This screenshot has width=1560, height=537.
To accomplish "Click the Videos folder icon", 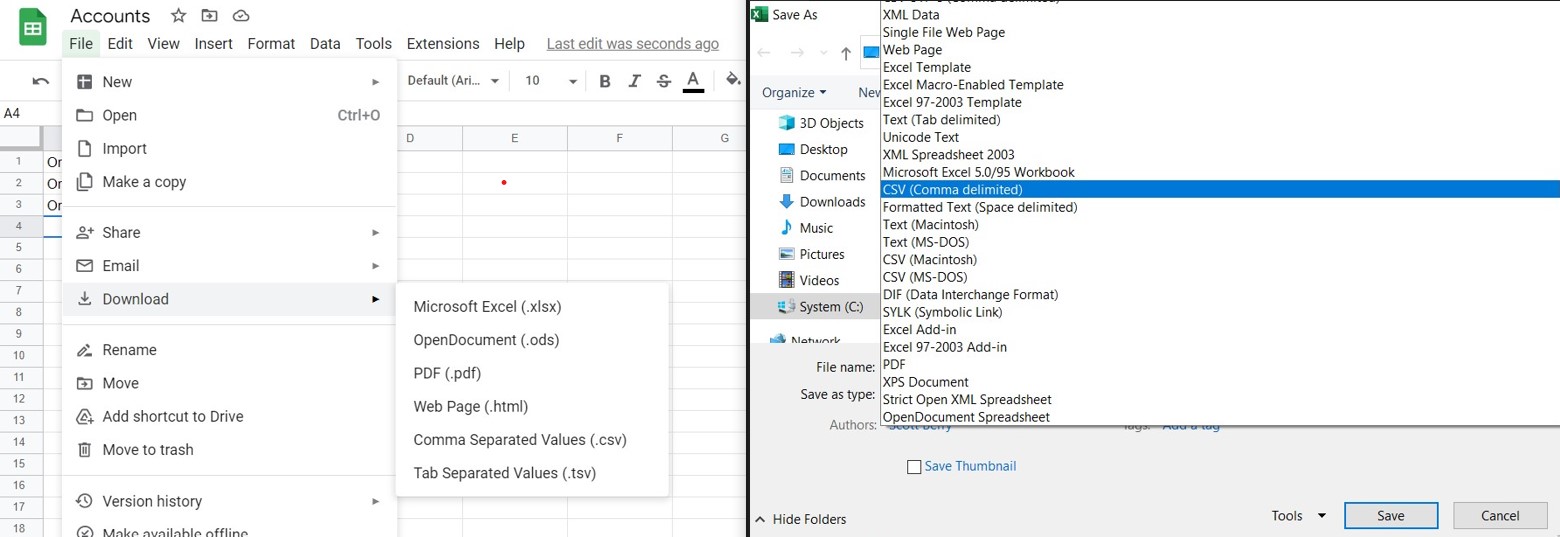I will pyautogui.click(x=786, y=280).
